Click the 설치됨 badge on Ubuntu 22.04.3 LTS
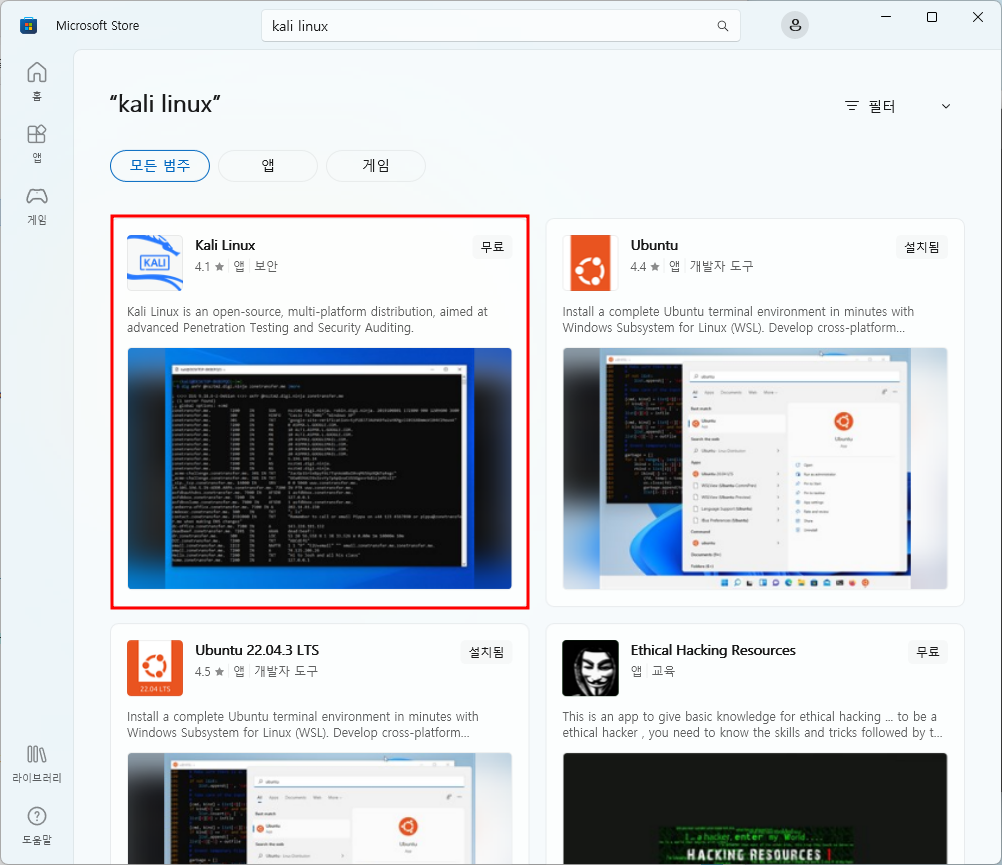The image size is (1002, 865). point(486,652)
